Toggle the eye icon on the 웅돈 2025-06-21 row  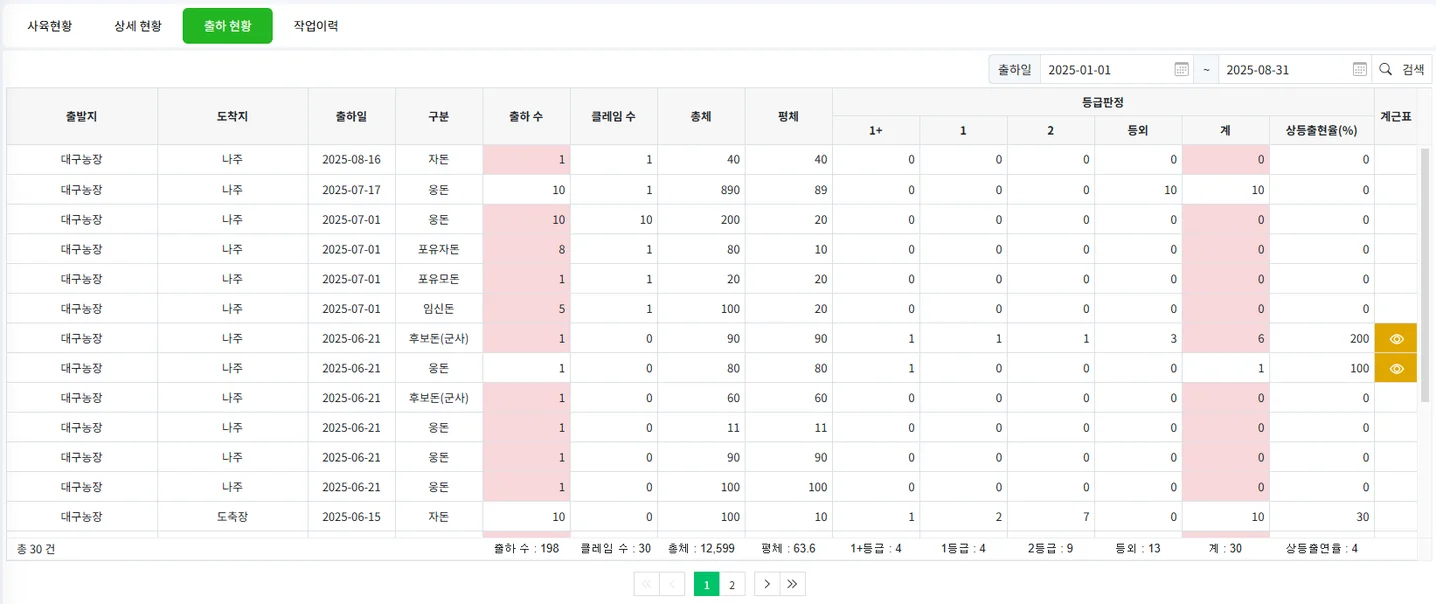pos(1396,367)
